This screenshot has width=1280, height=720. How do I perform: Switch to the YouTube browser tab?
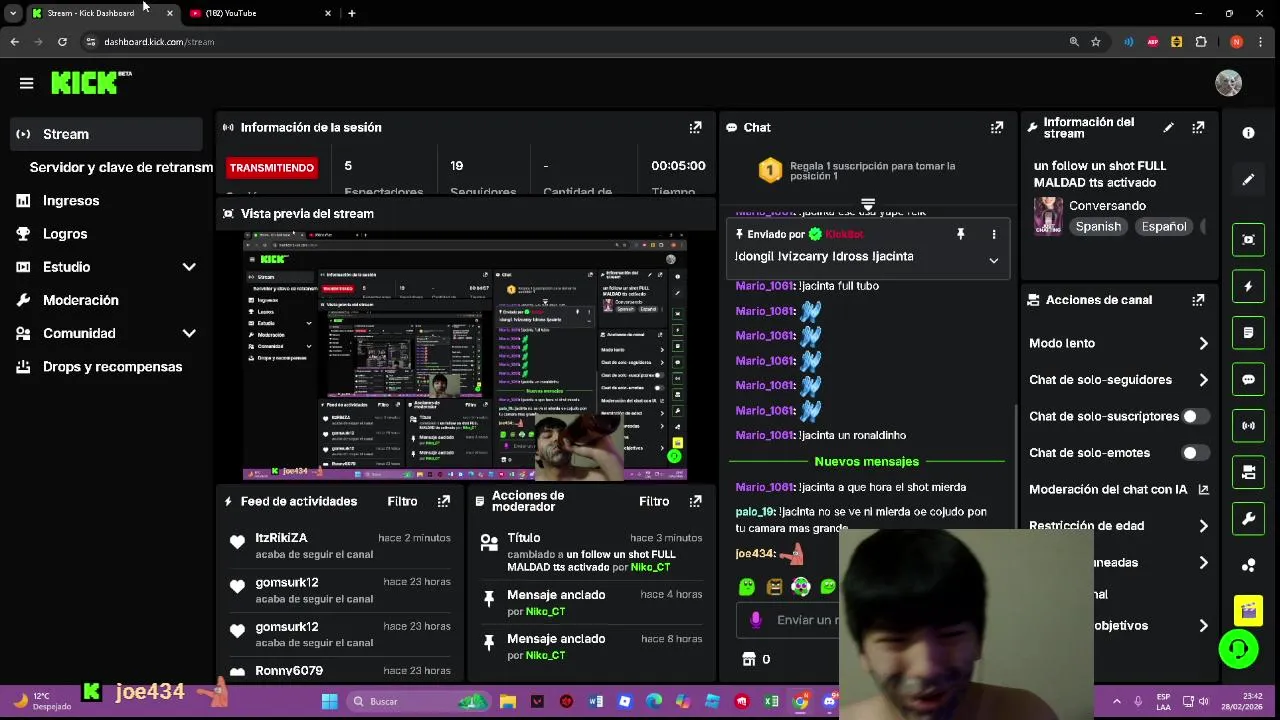(x=260, y=13)
